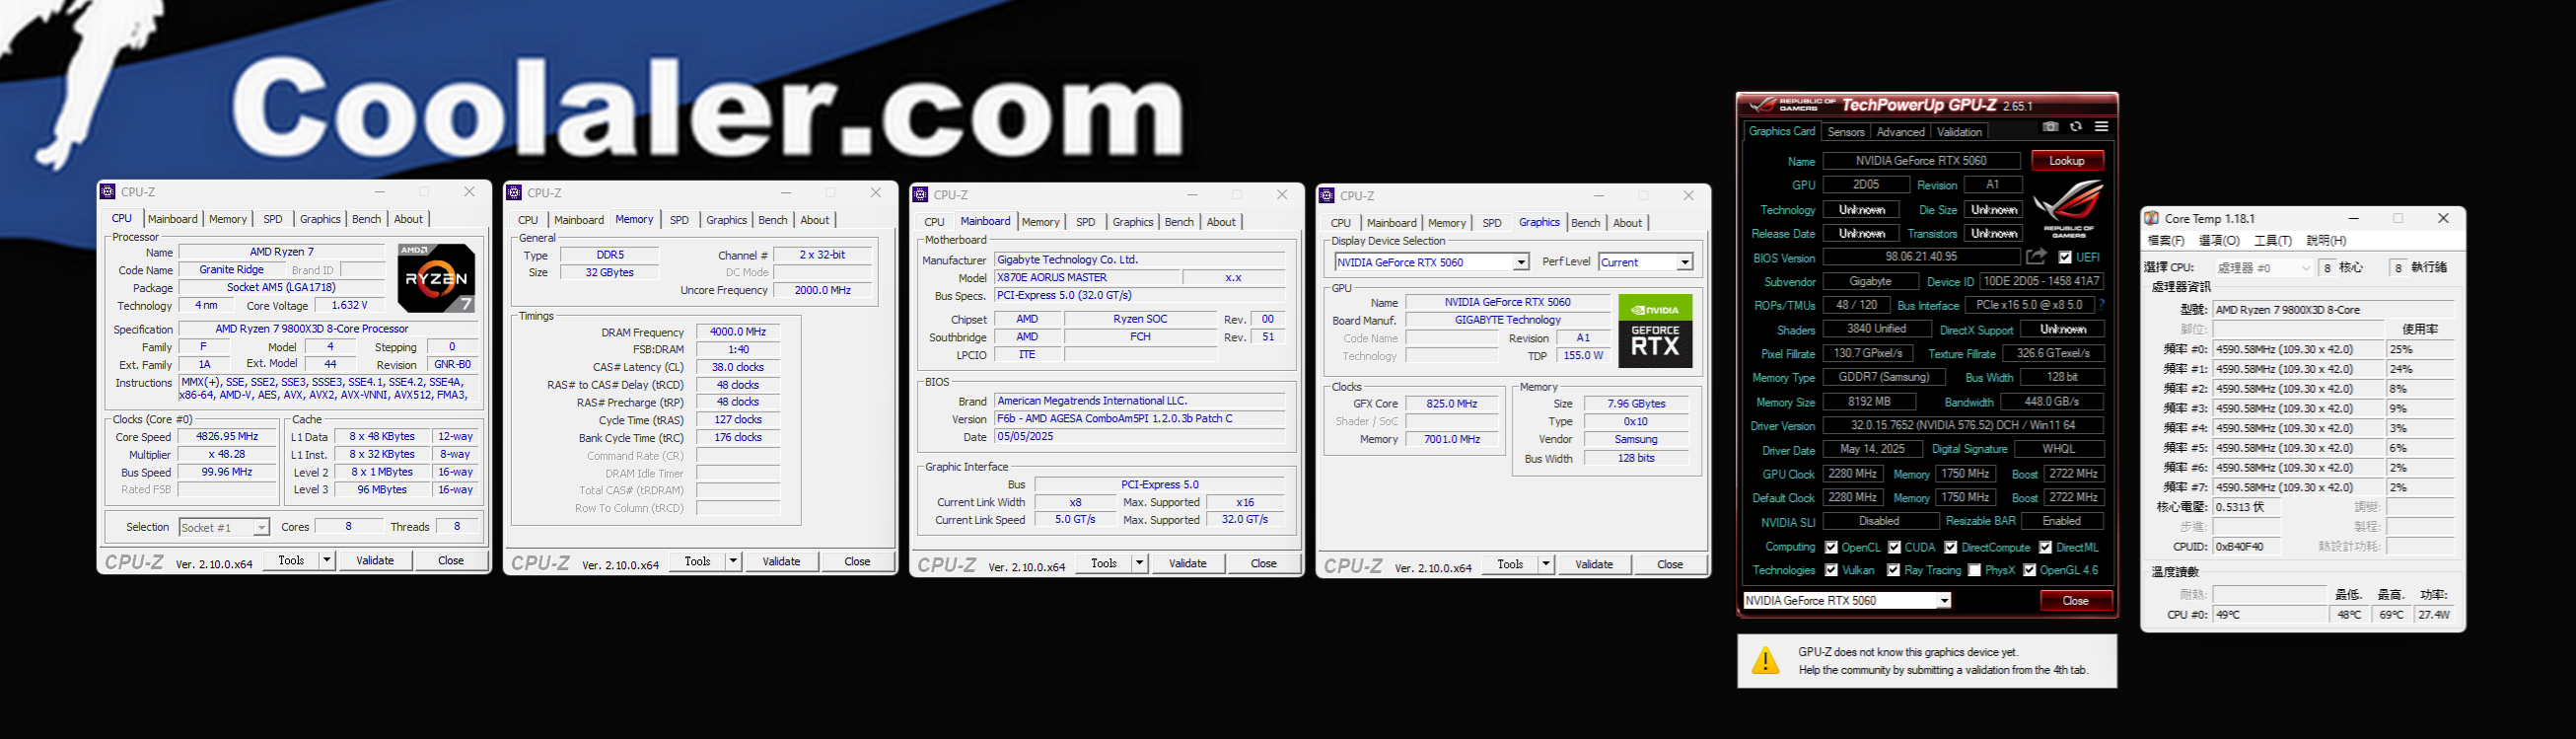
Task: Switch to the Sensors tab in GPU-Z
Action: (1845, 132)
